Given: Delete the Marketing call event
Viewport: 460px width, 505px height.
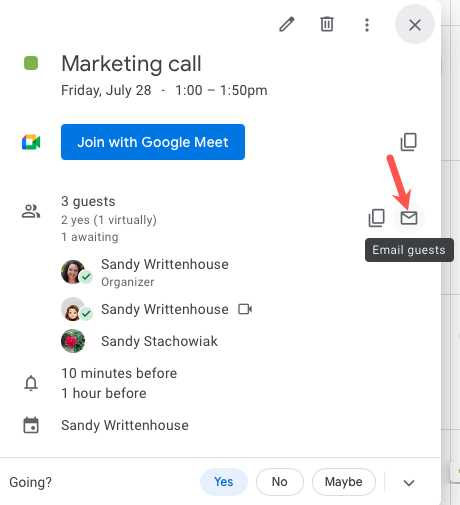Looking at the screenshot, I should tap(327, 24).
